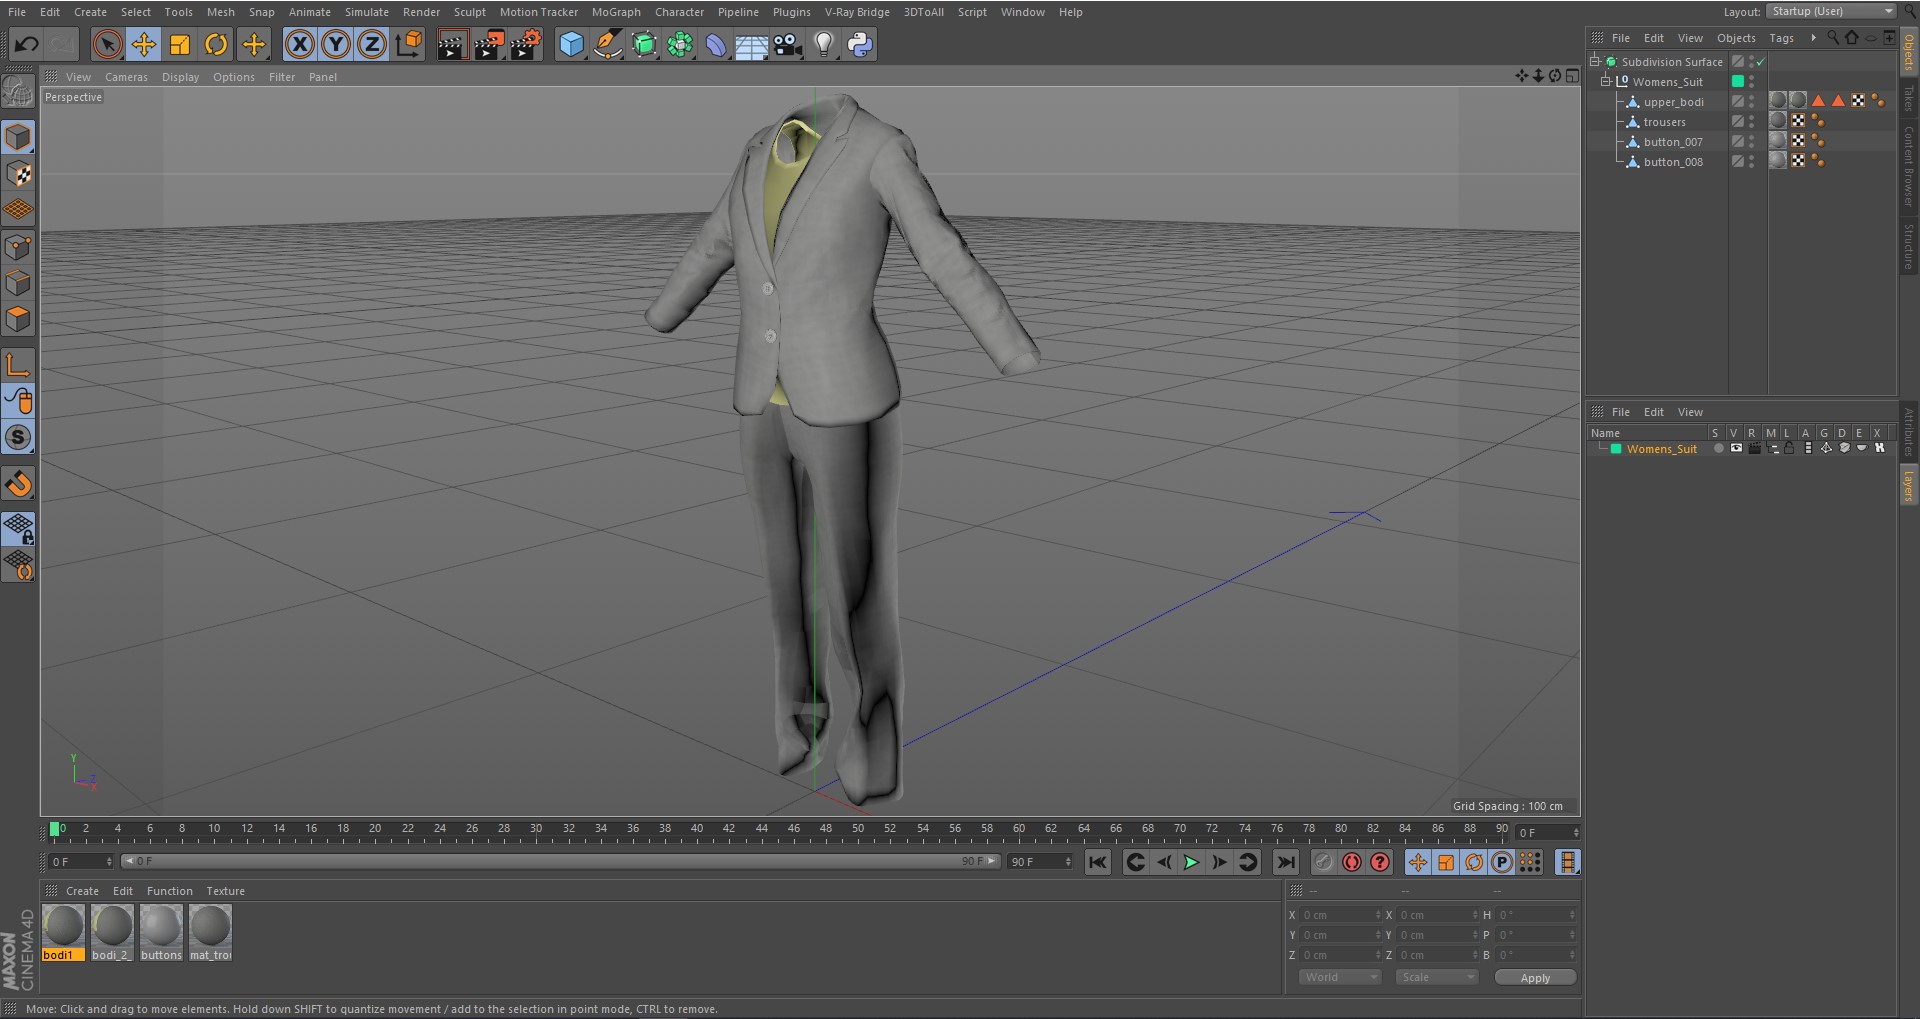Select the bodi1 material swatch

(64, 932)
